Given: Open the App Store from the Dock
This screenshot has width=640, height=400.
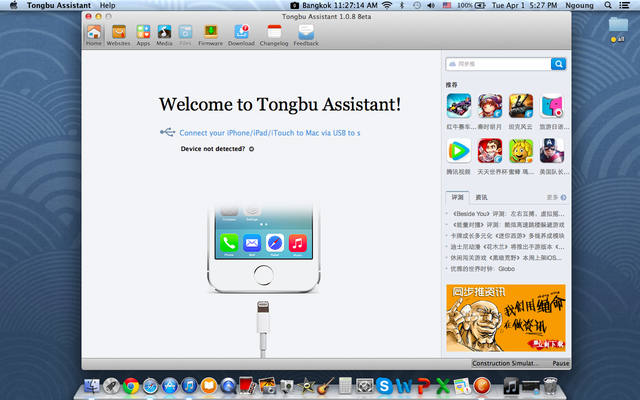Looking at the screenshot, I should 170,386.
